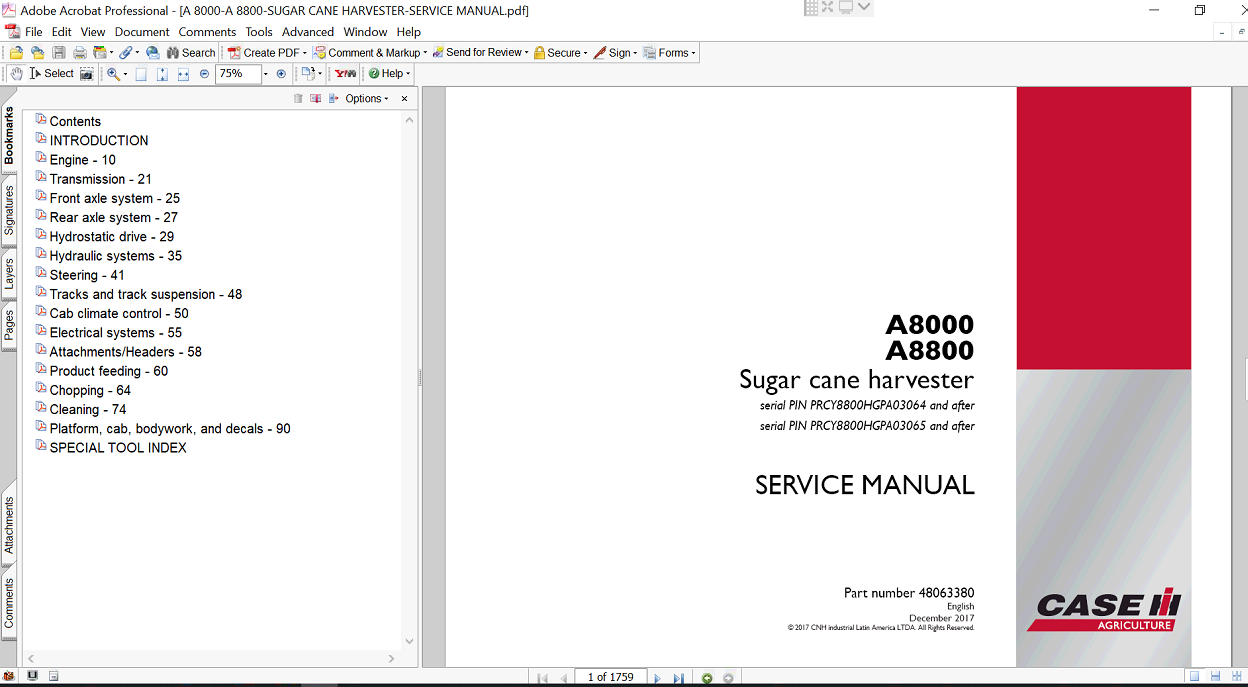Click the Print icon in toolbar
Image resolution: width=1248 pixels, height=687 pixels.
79,53
